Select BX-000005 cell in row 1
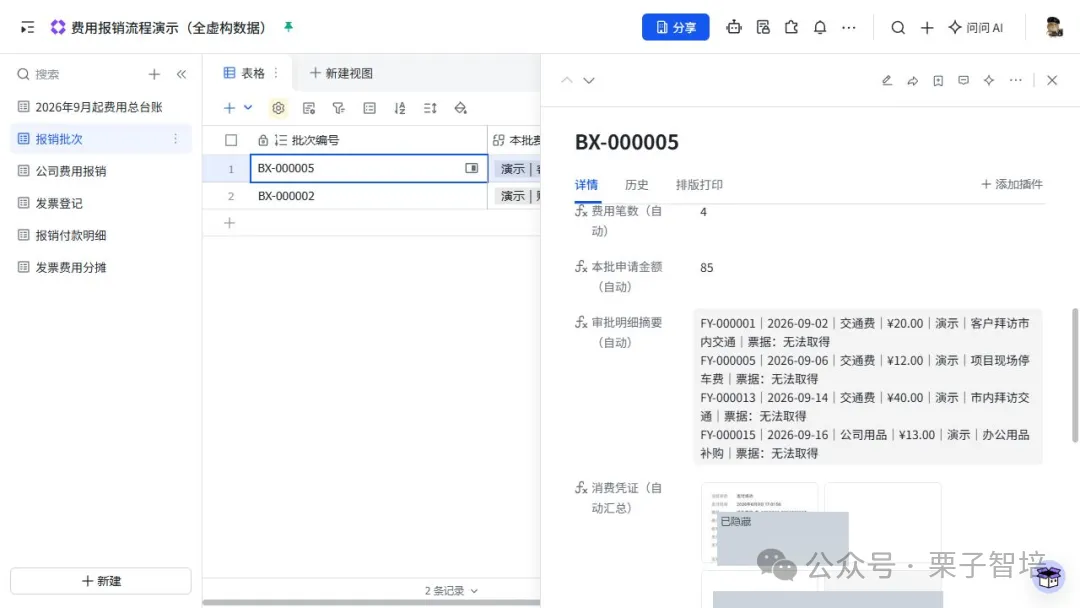This screenshot has height=608, width=1080. (x=368, y=168)
